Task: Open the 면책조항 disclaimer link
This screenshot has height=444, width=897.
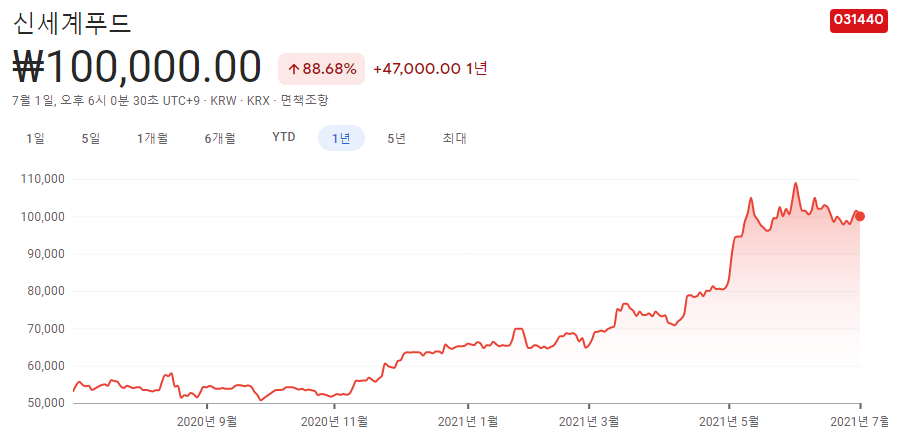Action: point(304,101)
